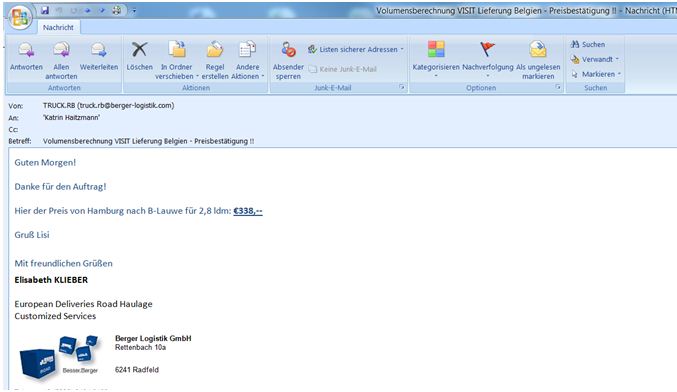Click recipient 'Katrin Haitzmann' in An field
The width and height of the screenshot is (677, 392).
[71, 117]
